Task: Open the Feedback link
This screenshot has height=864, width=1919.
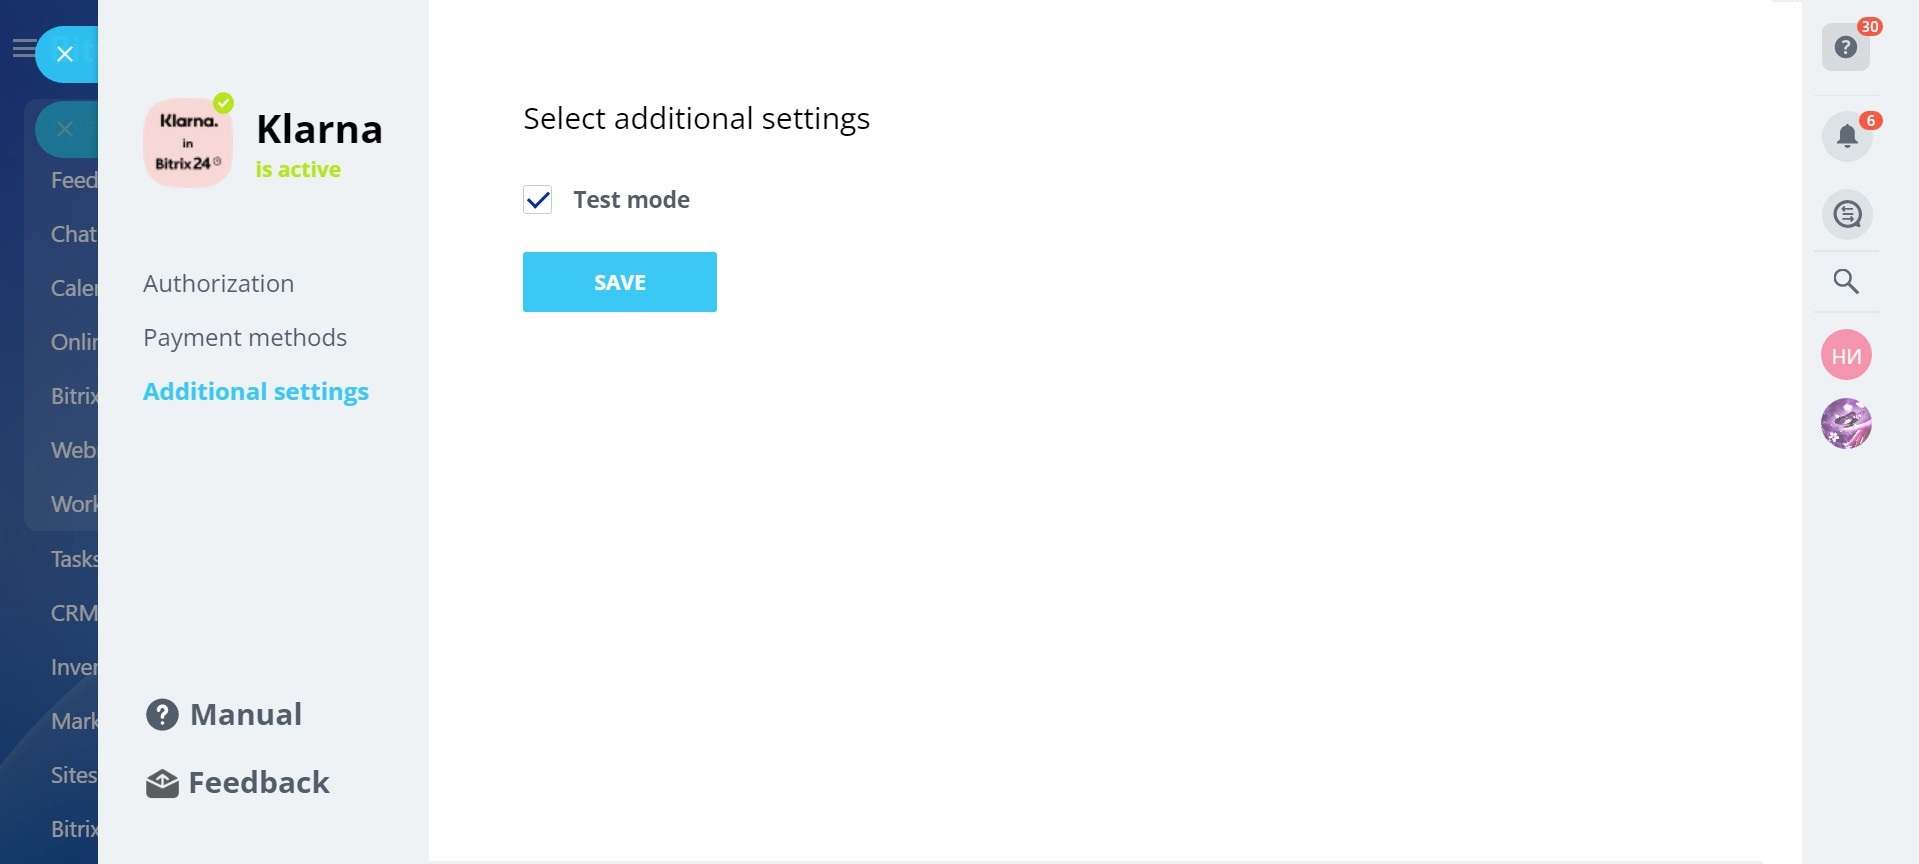Action: pyautogui.click(x=259, y=783)
